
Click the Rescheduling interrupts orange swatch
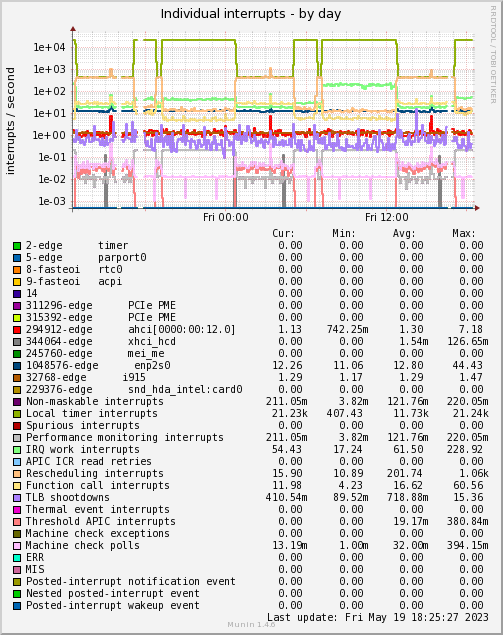17,474
